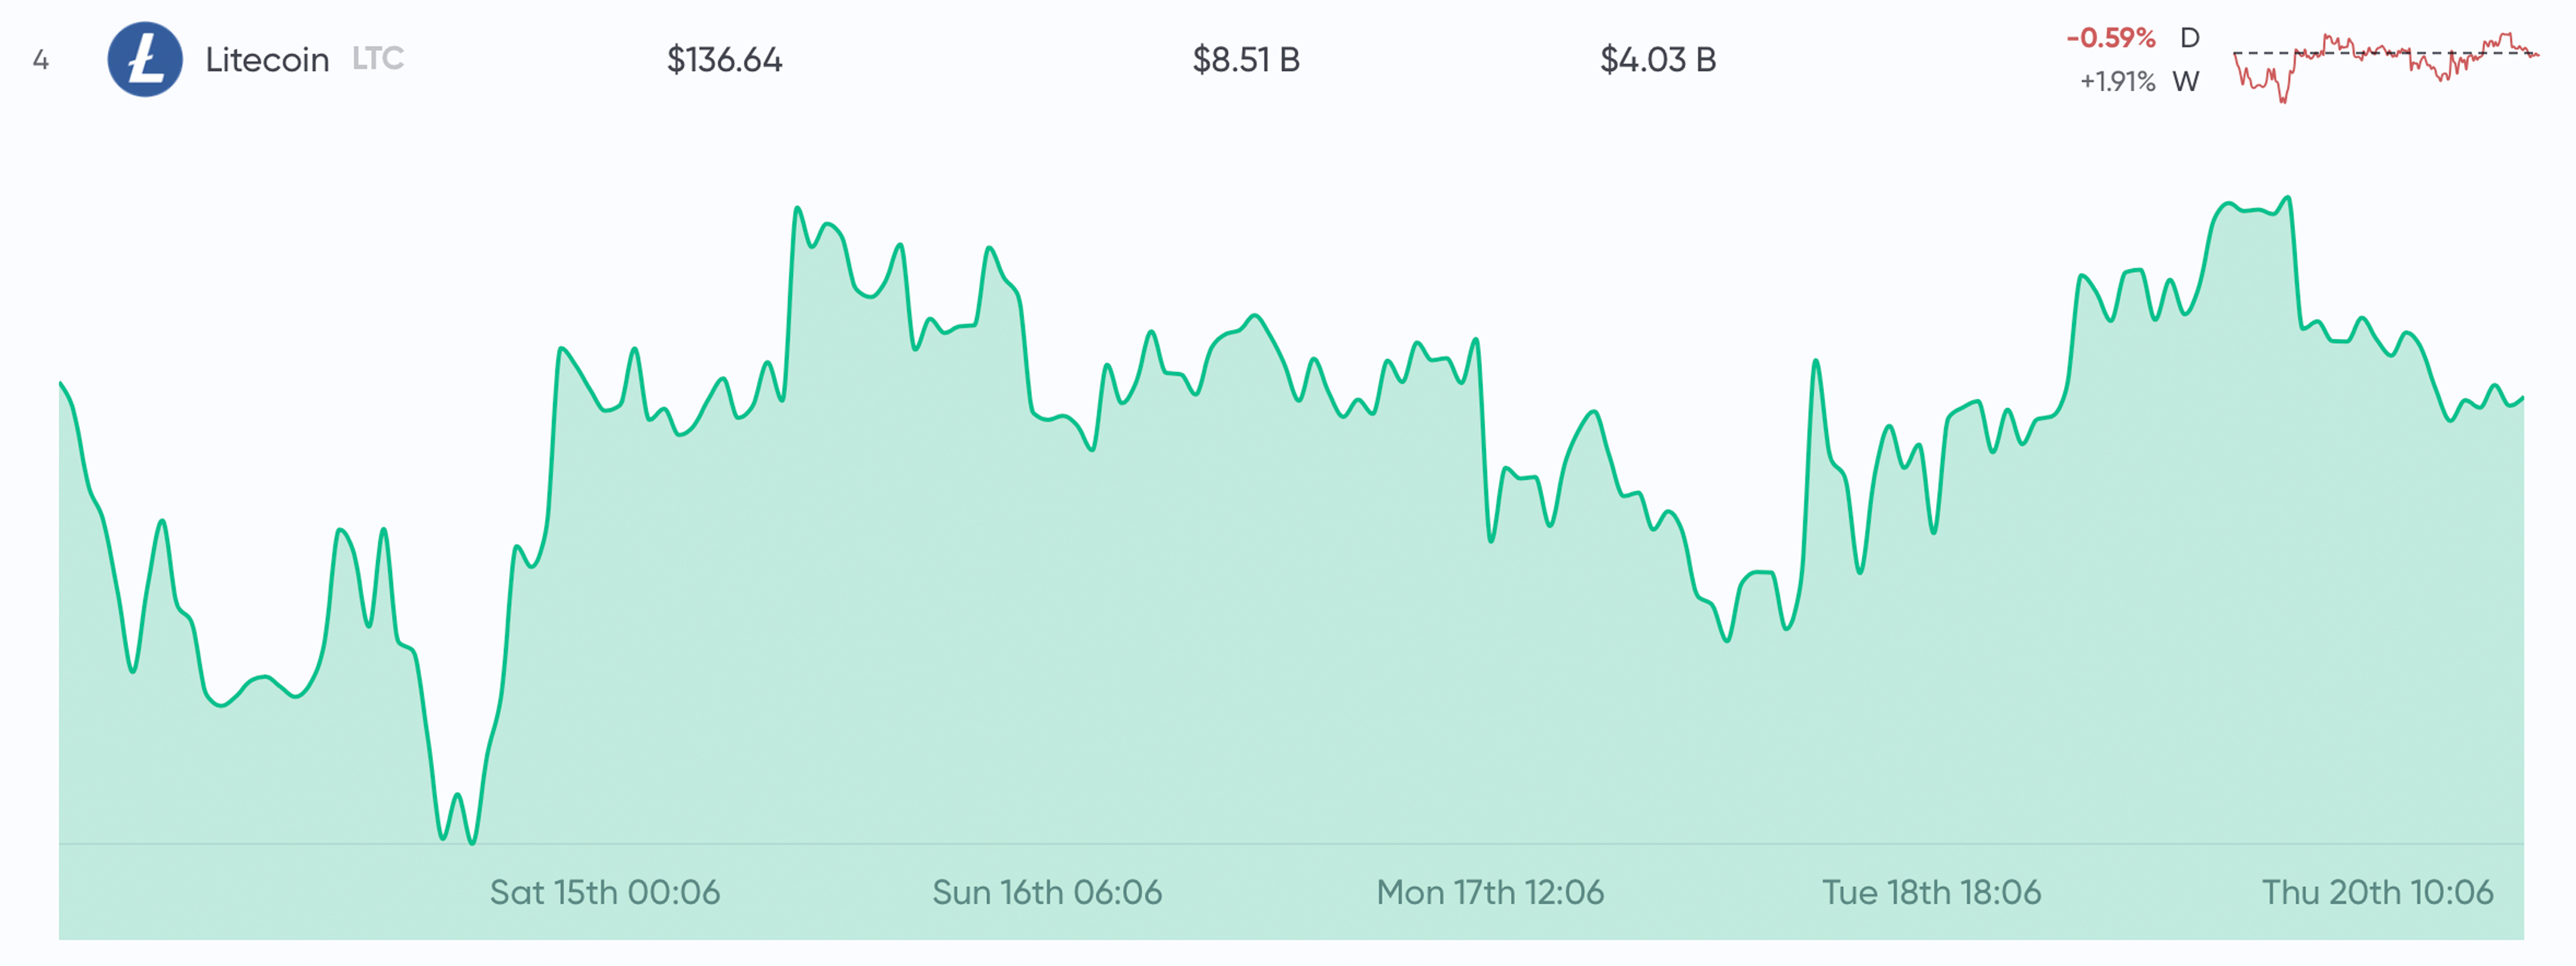The image size is (2576, 966).
Task: Click the Tue 18th 18:06 axis label
Action: [1931, 892]
